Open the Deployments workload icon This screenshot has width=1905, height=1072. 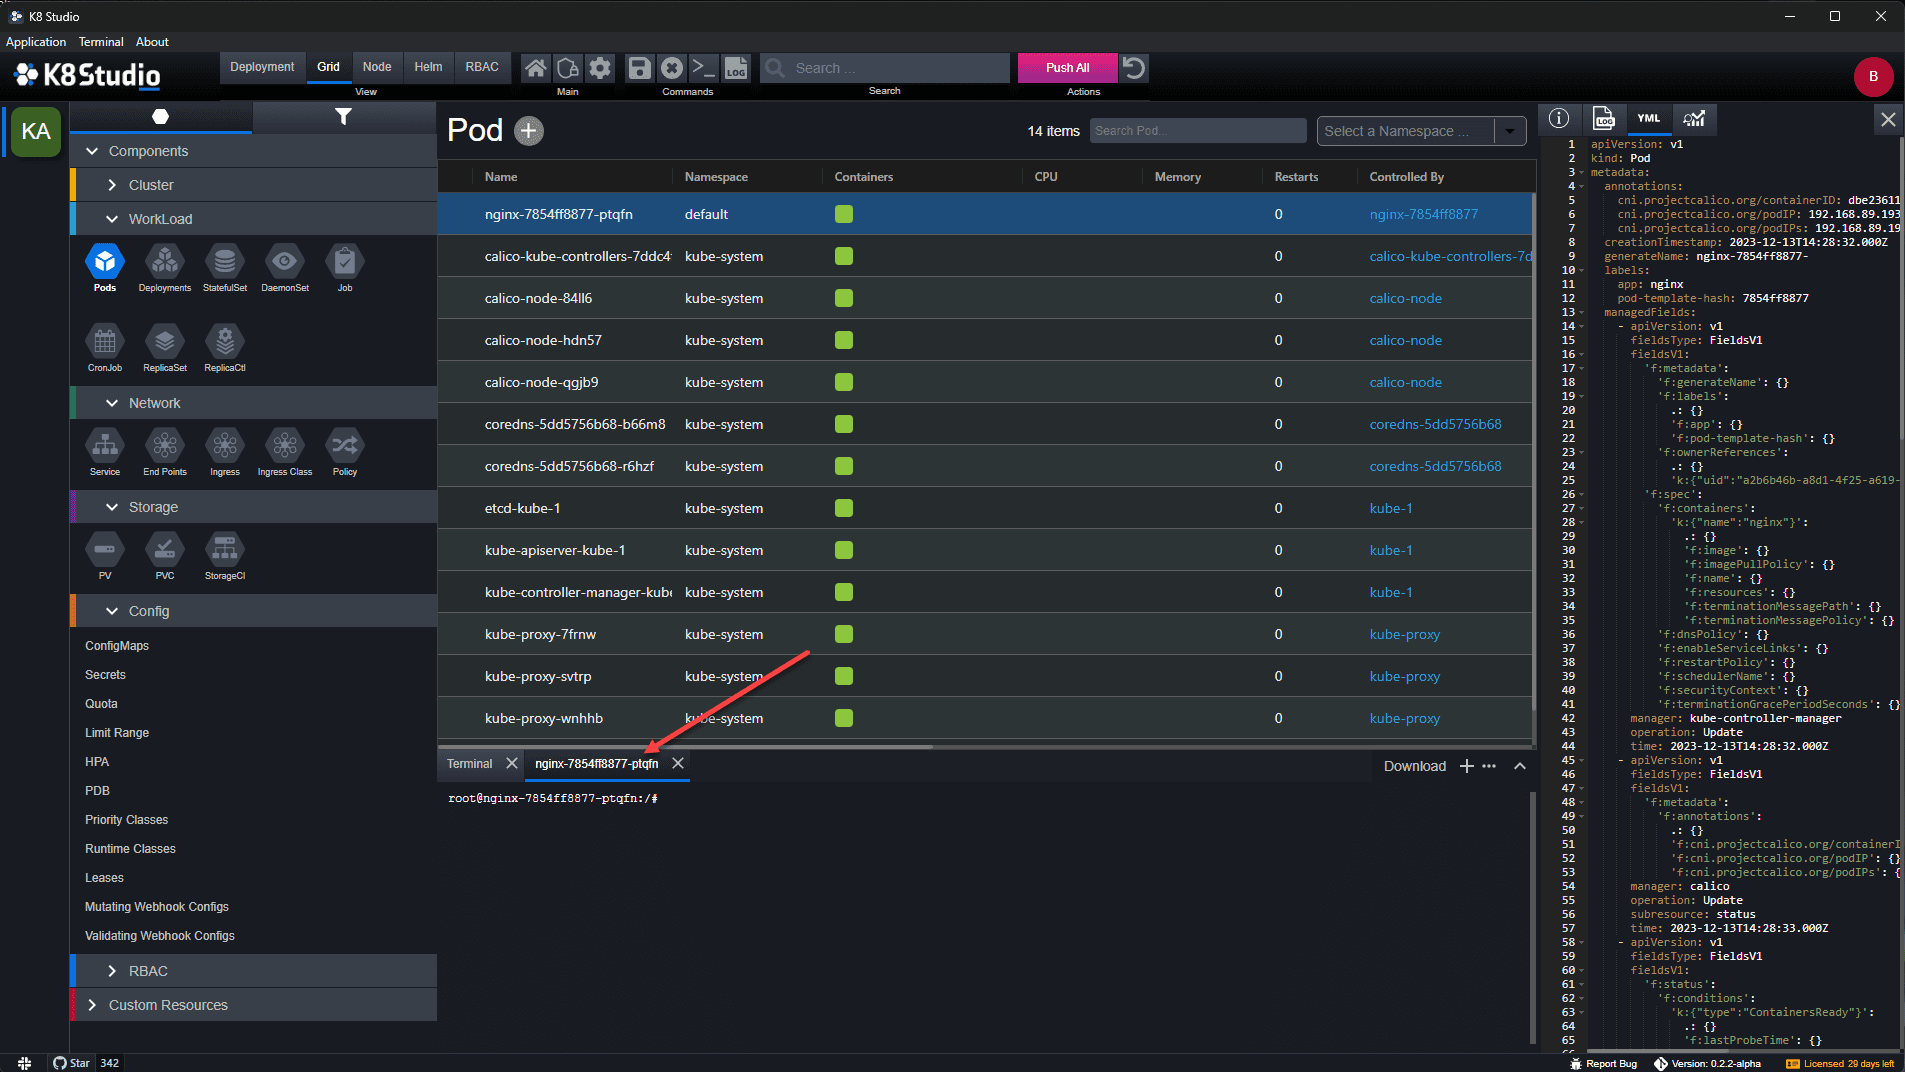[165, 262]
